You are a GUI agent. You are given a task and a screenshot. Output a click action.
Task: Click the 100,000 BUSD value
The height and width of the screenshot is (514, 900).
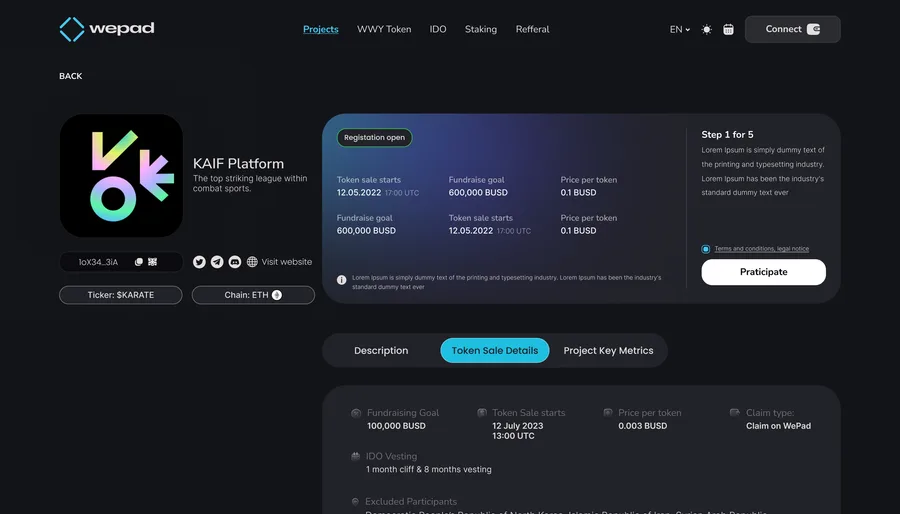[396, 426]
